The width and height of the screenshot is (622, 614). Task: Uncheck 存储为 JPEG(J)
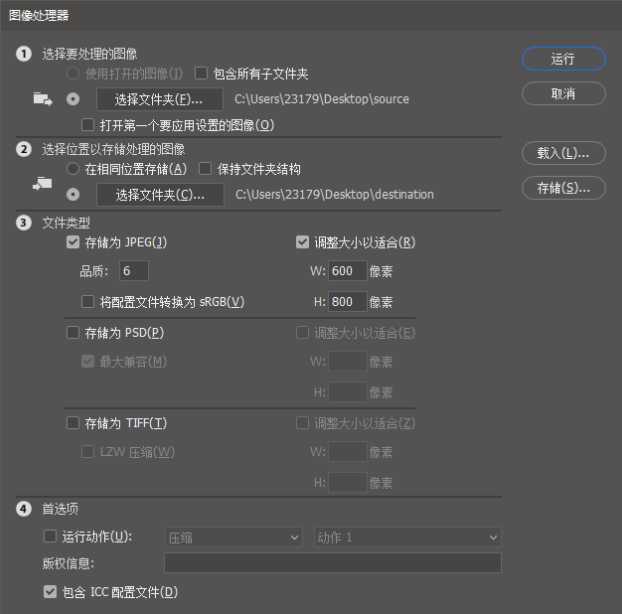(73, 242)
